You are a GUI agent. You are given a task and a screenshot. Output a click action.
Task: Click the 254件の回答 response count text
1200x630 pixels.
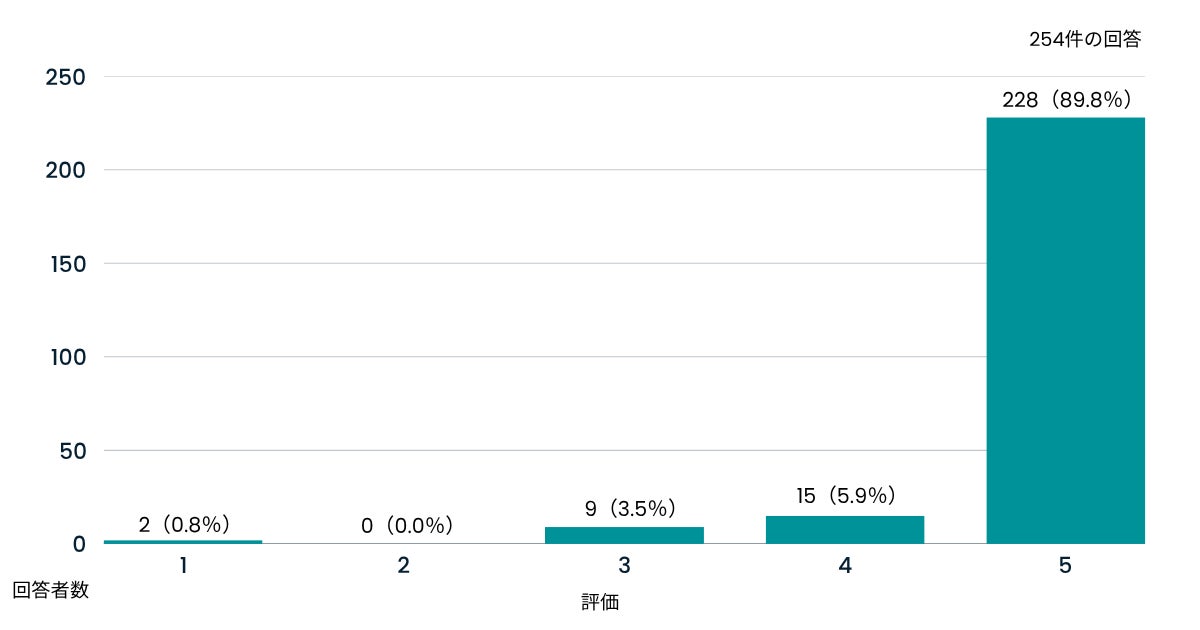[1085, 40]
